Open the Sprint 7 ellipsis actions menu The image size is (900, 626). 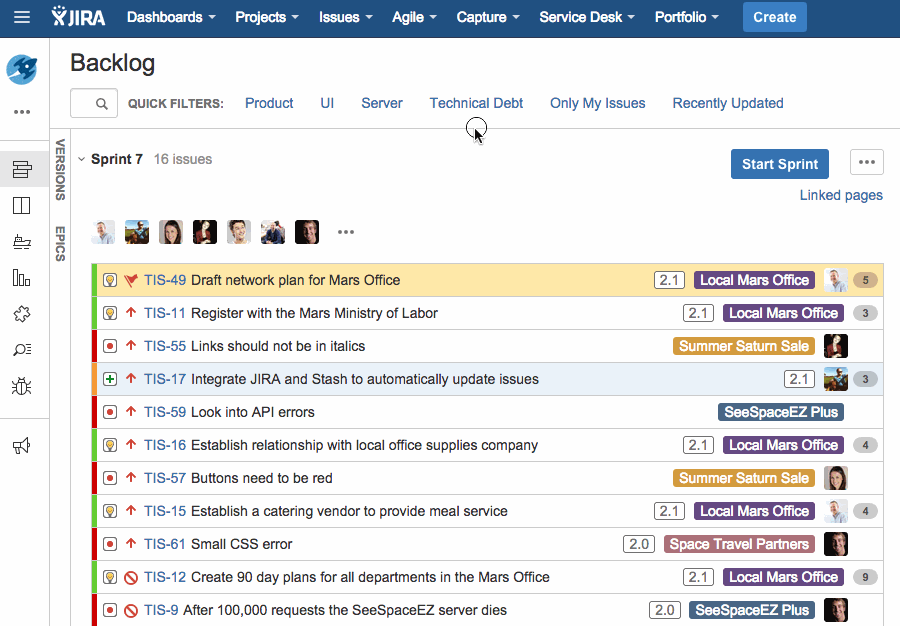pyautogui.click(x=867, y=162)
